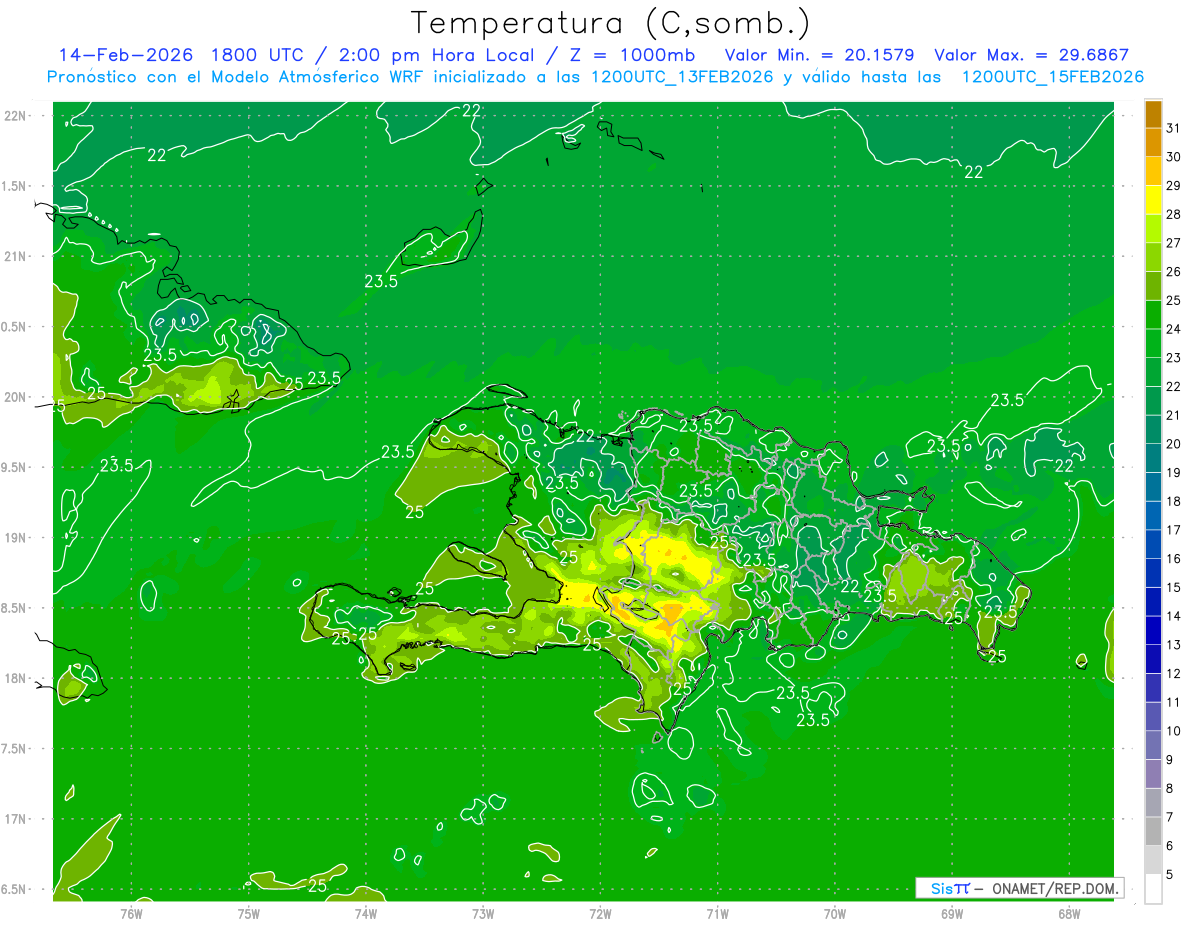Click the '22N' latitude axis label
This screenshot has height=927, width=1200.
tap(17, 116)
